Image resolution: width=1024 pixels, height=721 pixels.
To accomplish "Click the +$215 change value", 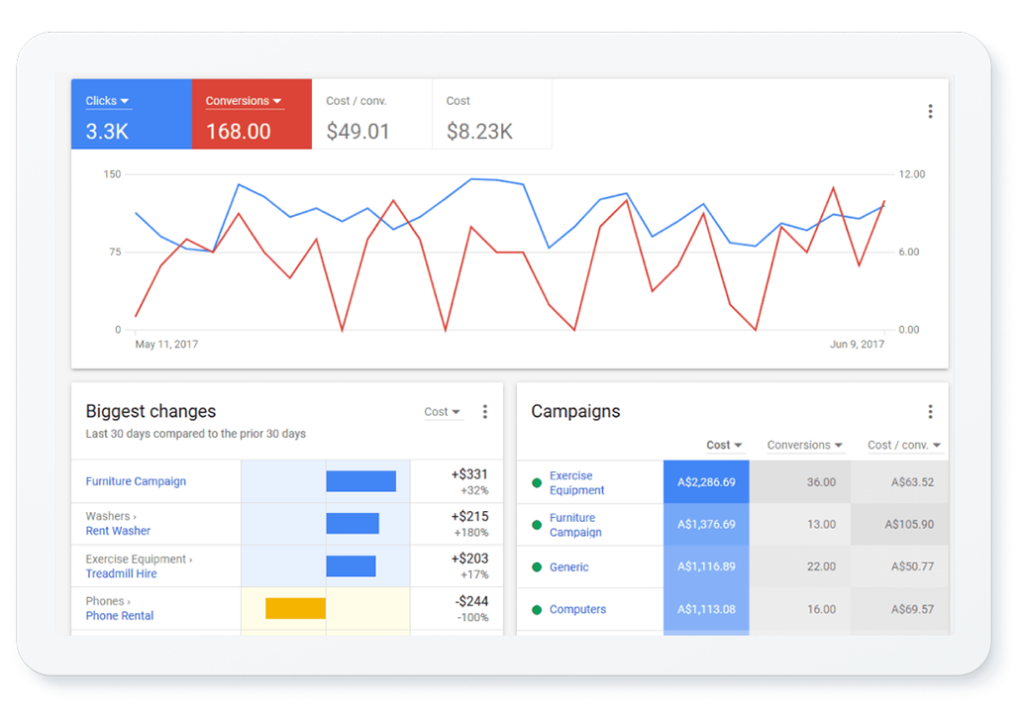I will [x=470, y=517].
